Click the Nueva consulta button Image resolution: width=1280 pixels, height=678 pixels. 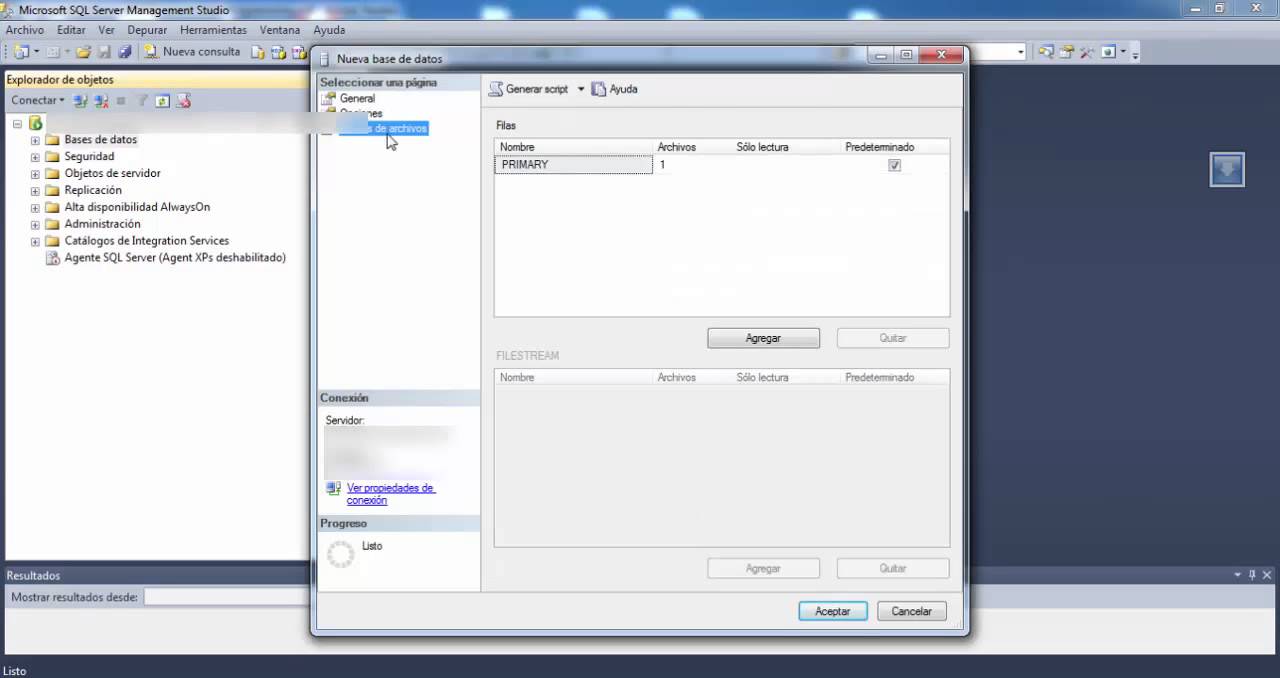(x=192, y=51)
